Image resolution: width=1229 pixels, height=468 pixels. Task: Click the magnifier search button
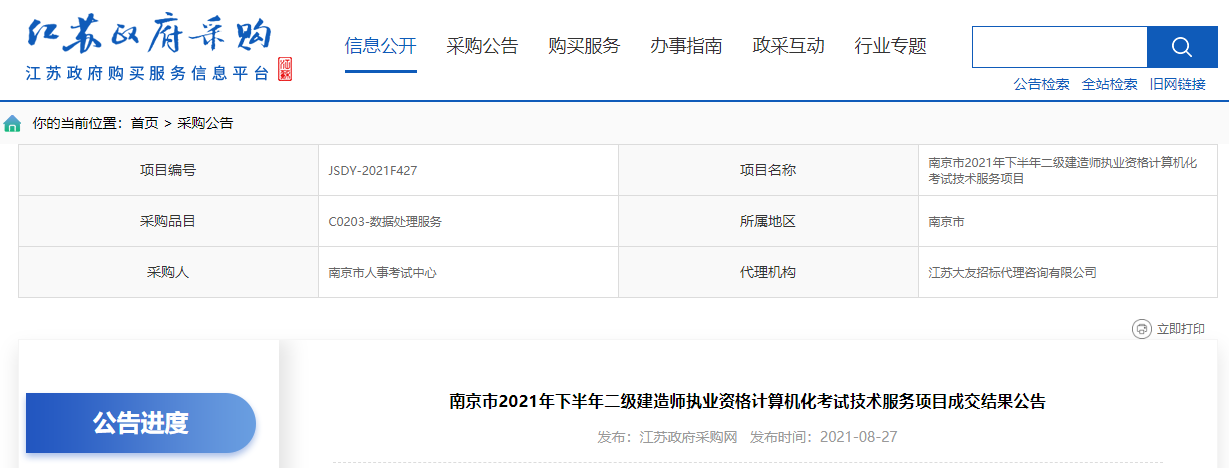(x=1181, y=47)
